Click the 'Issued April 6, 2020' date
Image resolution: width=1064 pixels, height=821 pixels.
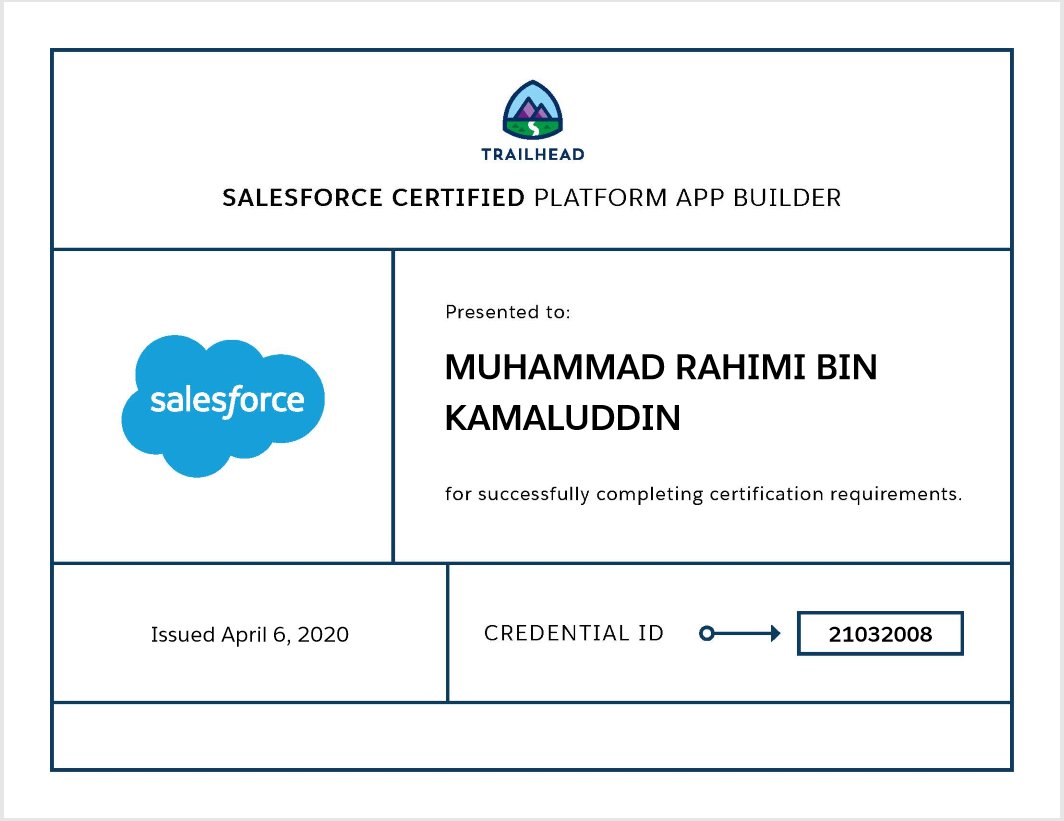pos(250,634)
